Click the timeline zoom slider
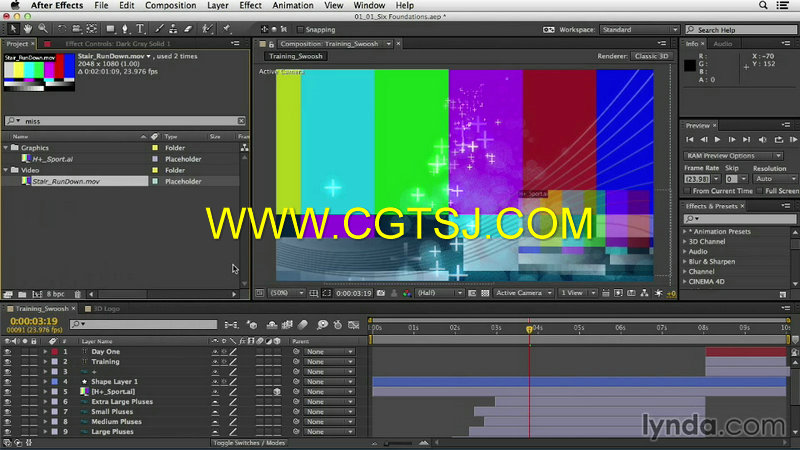The image size is (800, 450). click(x=398, y=443)
